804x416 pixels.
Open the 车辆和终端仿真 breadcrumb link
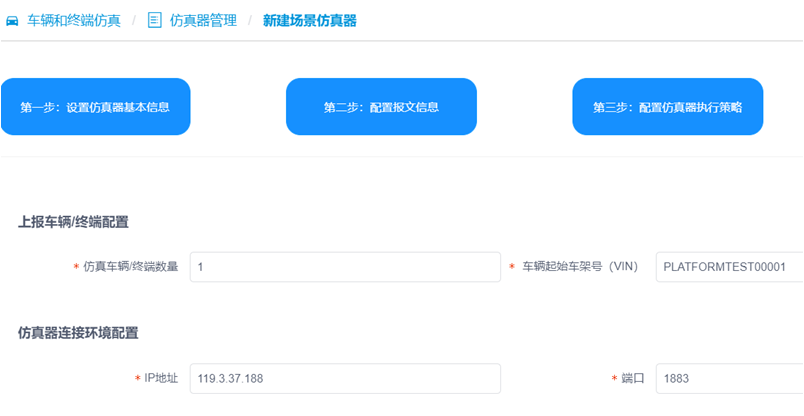(72, 20)
